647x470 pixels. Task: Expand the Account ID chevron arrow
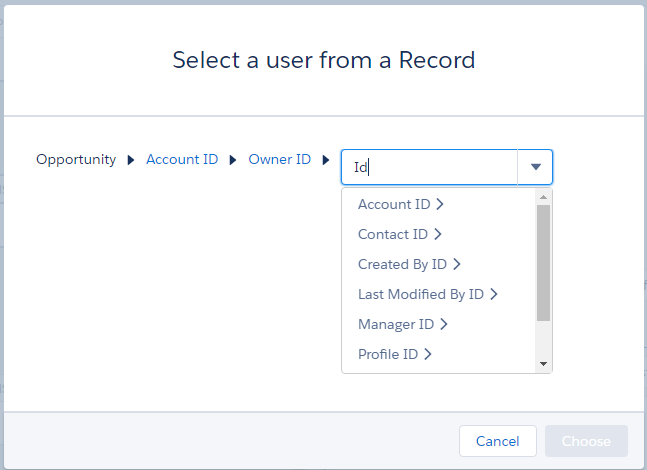[440, 204]
